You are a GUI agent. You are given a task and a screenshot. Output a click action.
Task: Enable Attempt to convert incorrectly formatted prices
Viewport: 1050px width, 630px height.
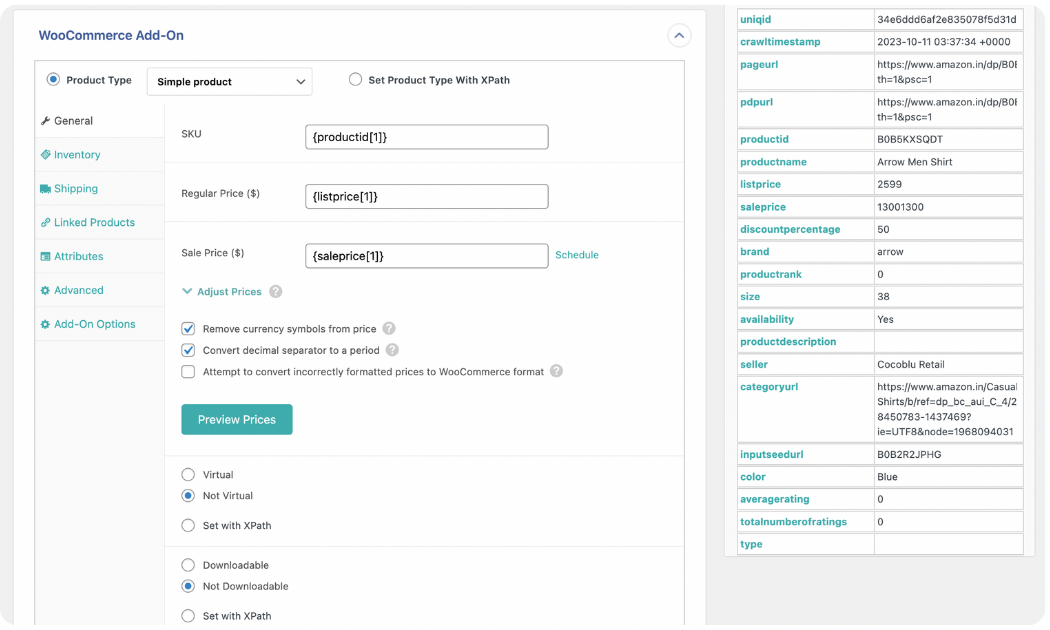[188, 372]
